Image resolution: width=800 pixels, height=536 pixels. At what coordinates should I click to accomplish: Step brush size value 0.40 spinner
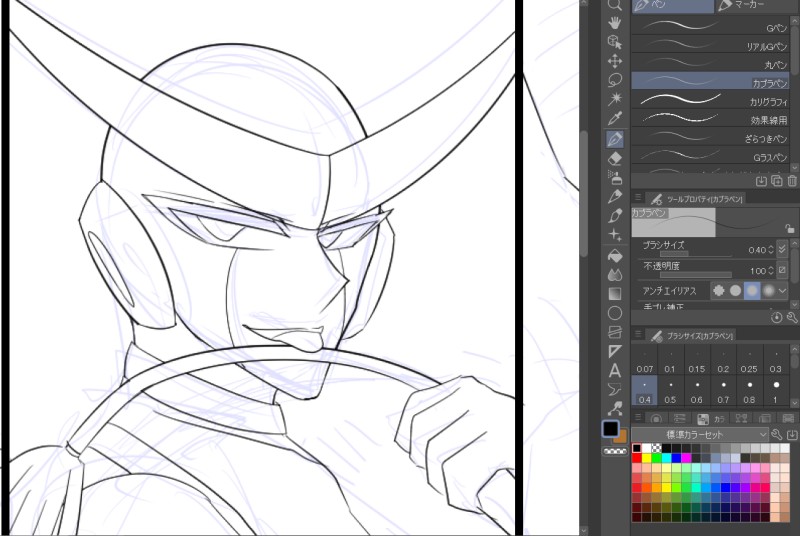(x=770, y=250)
